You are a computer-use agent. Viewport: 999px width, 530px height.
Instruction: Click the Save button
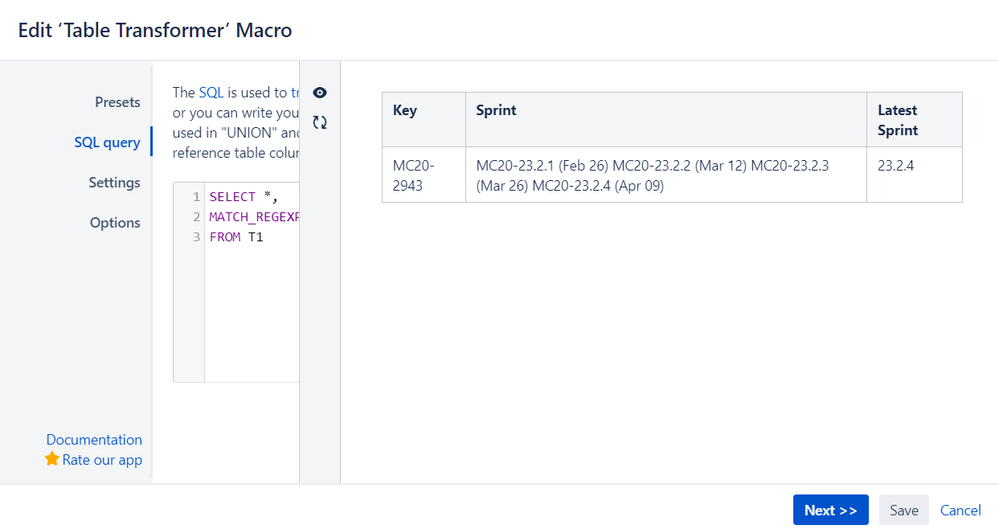tap(903, 510)
